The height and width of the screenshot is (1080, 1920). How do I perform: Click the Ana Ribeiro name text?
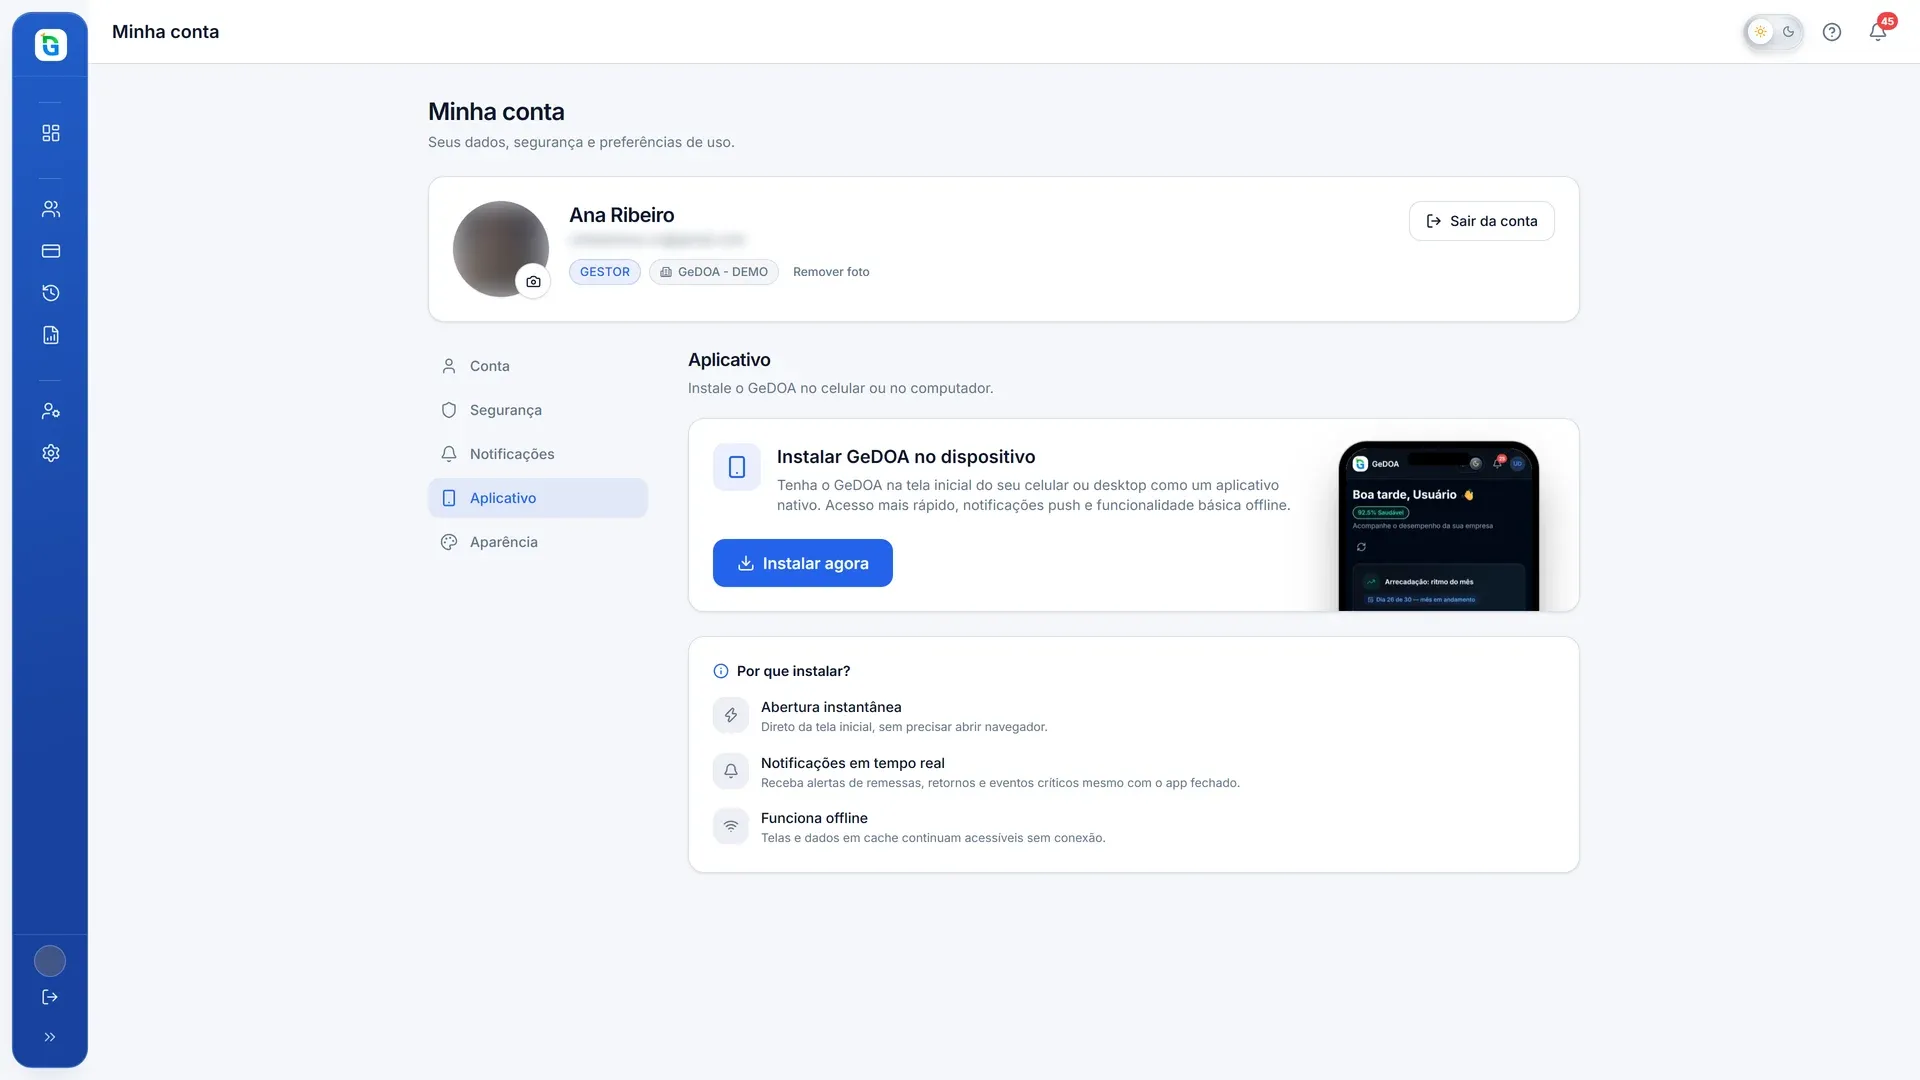point(622,215)
